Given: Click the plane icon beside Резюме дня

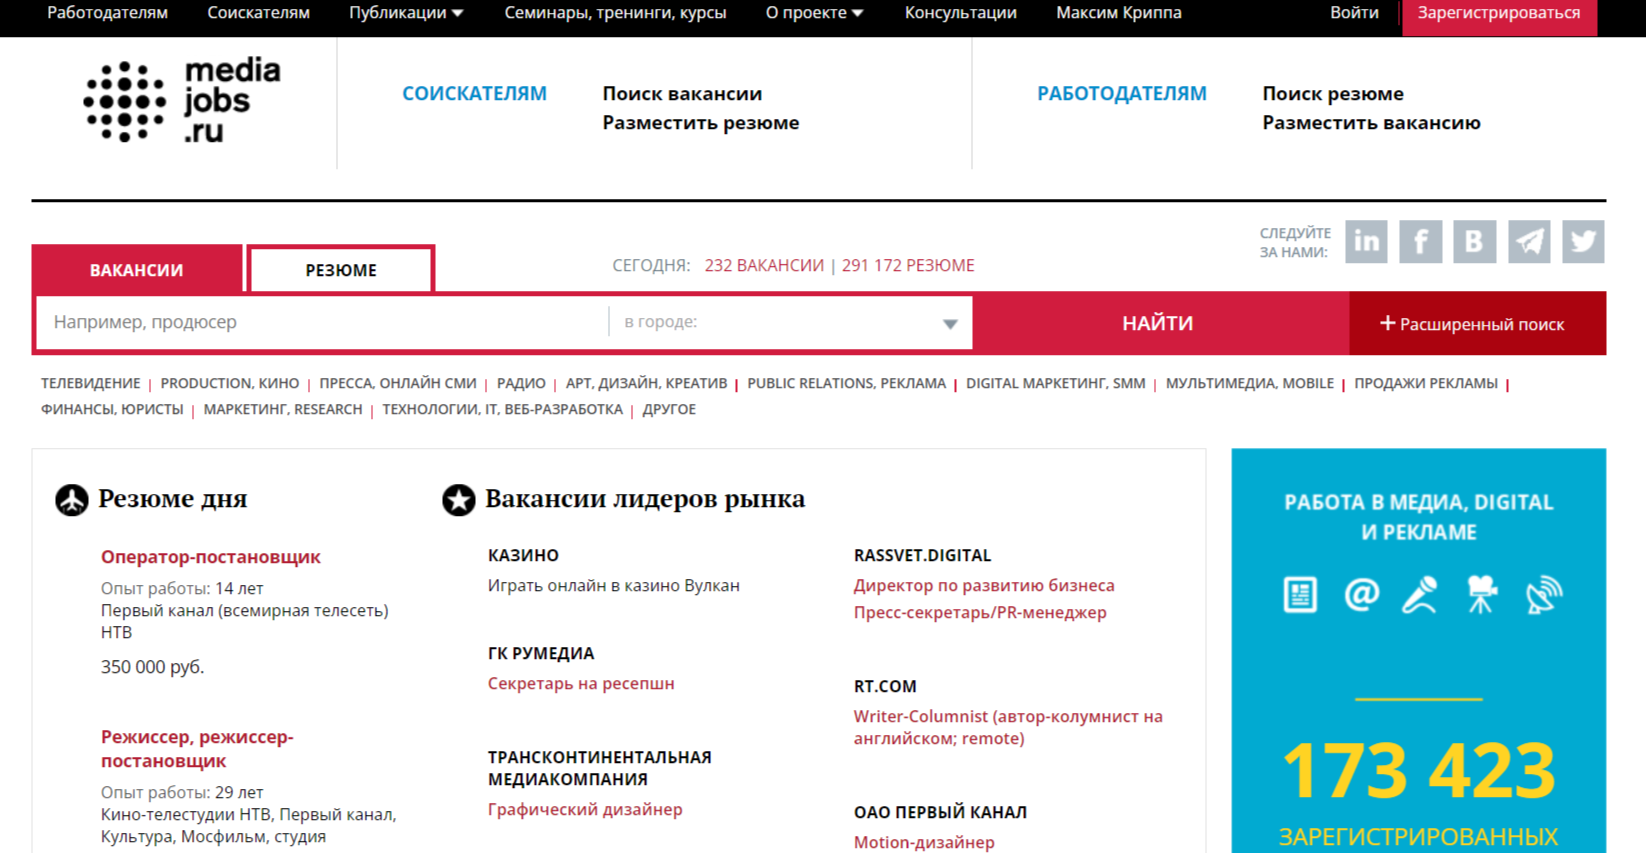Looking at the screenshot, I should [71, 499].
